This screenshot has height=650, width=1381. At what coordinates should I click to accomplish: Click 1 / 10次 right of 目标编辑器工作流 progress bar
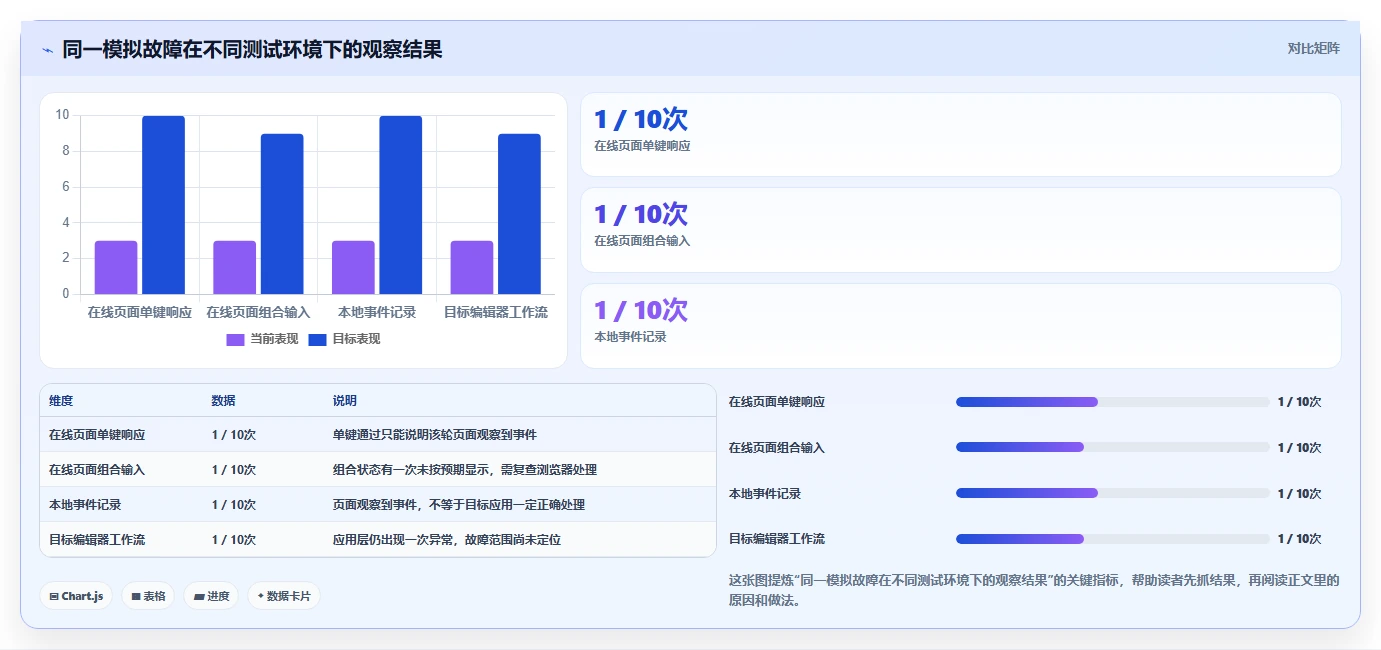coord(1299,539)
